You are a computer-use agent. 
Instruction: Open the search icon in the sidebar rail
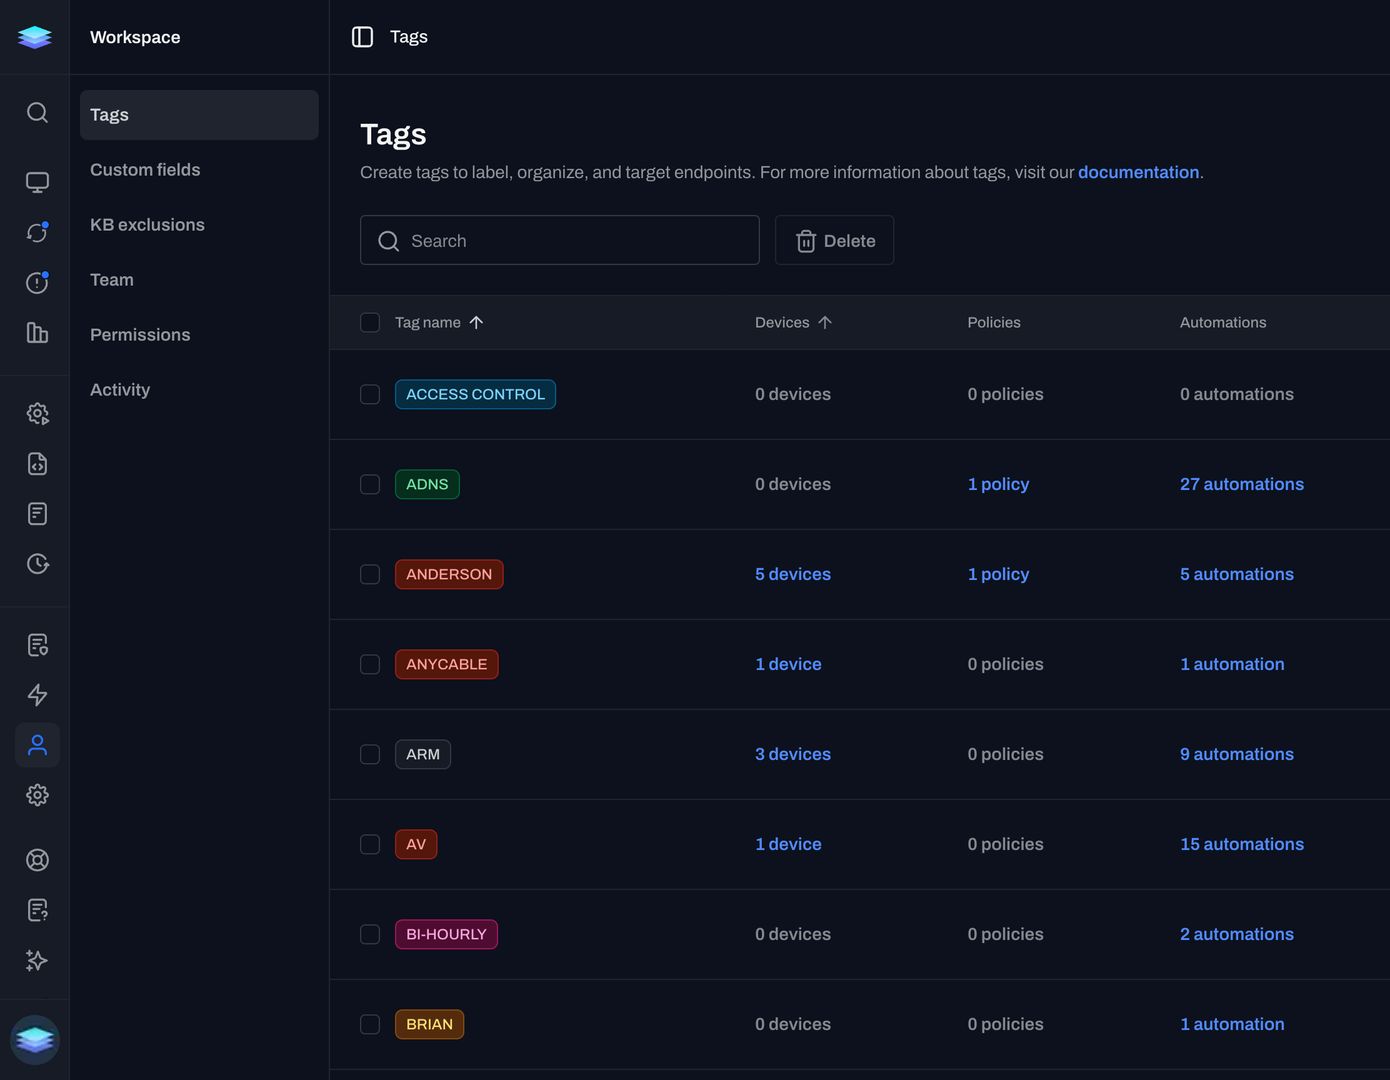tap(37, 112)
